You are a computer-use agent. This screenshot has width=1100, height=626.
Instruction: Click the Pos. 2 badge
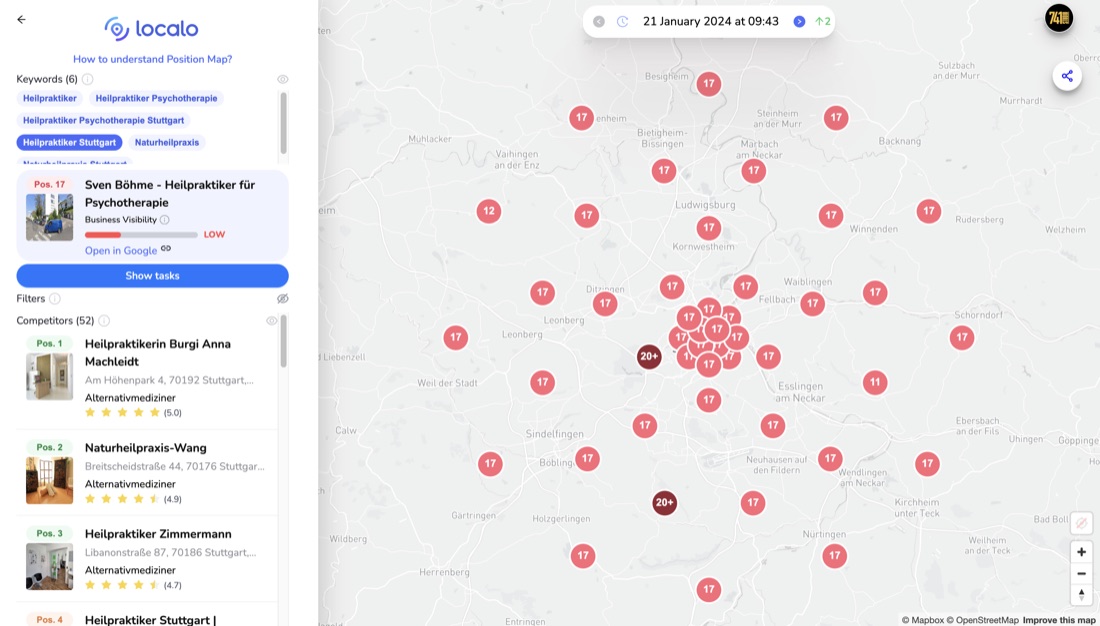(x=49, y=447)
